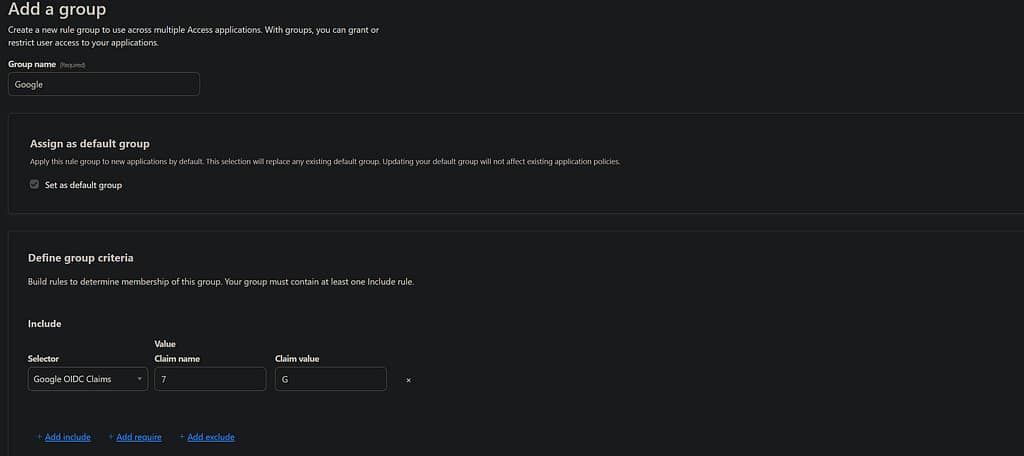Click the Claim value column label
This screenshot has width=1024, height=456.
[297, 358]
